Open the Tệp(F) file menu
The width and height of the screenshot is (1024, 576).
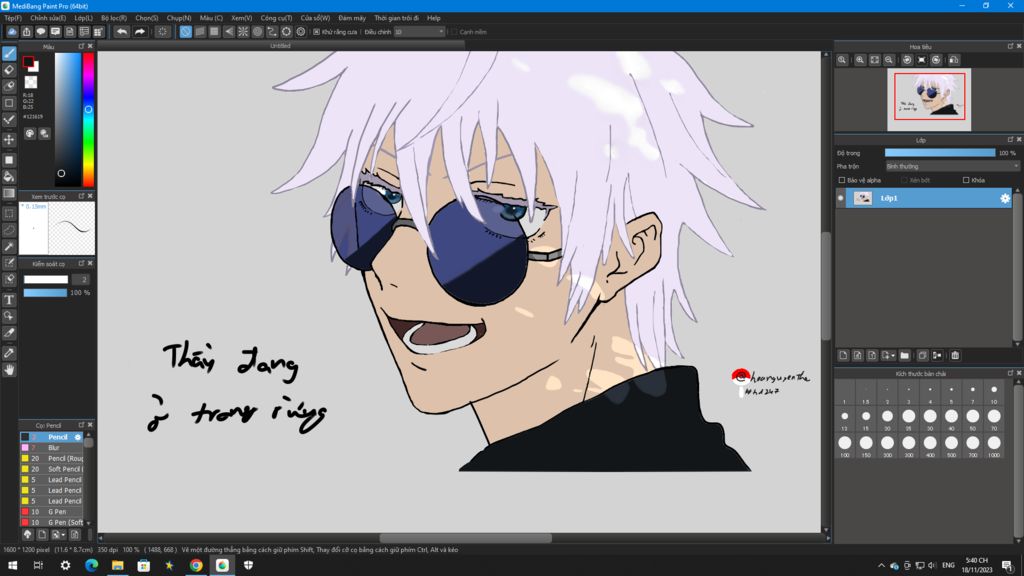12,18
